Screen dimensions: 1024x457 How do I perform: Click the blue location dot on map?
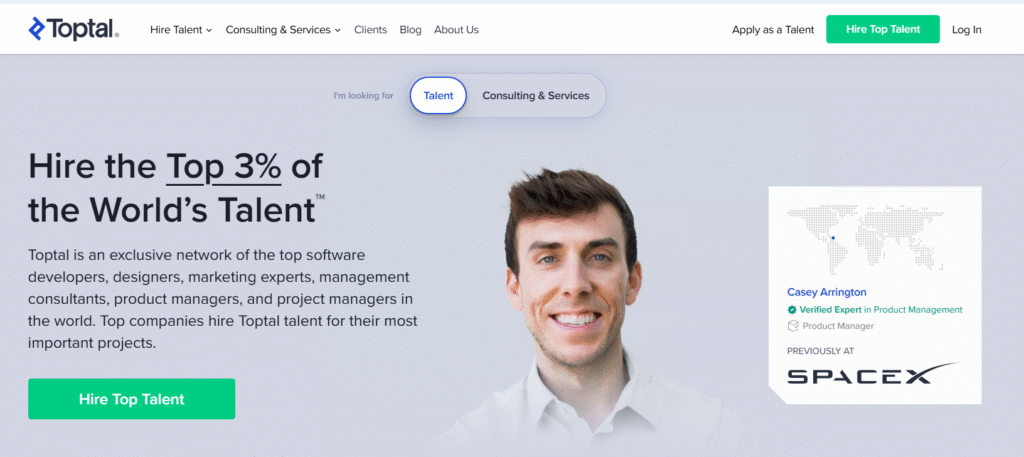pyautogui.click(x=833, y=238)
